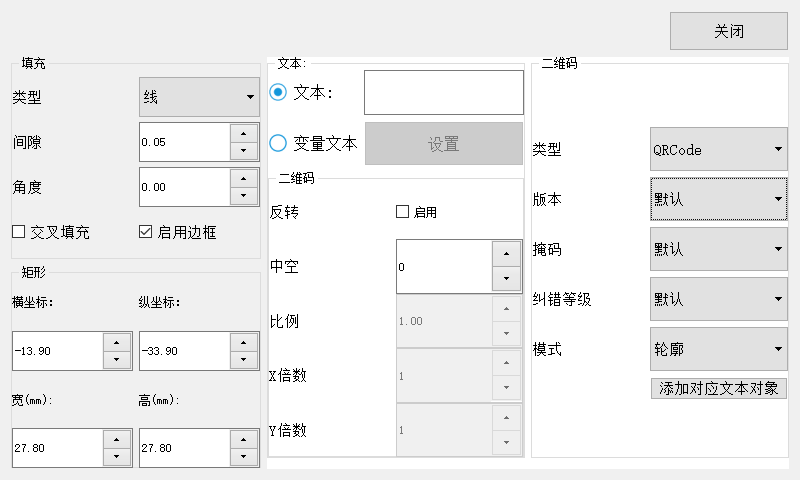800x480 pixels.
Task: Expand the 纠错等级 dropdown
Action: 718,299
